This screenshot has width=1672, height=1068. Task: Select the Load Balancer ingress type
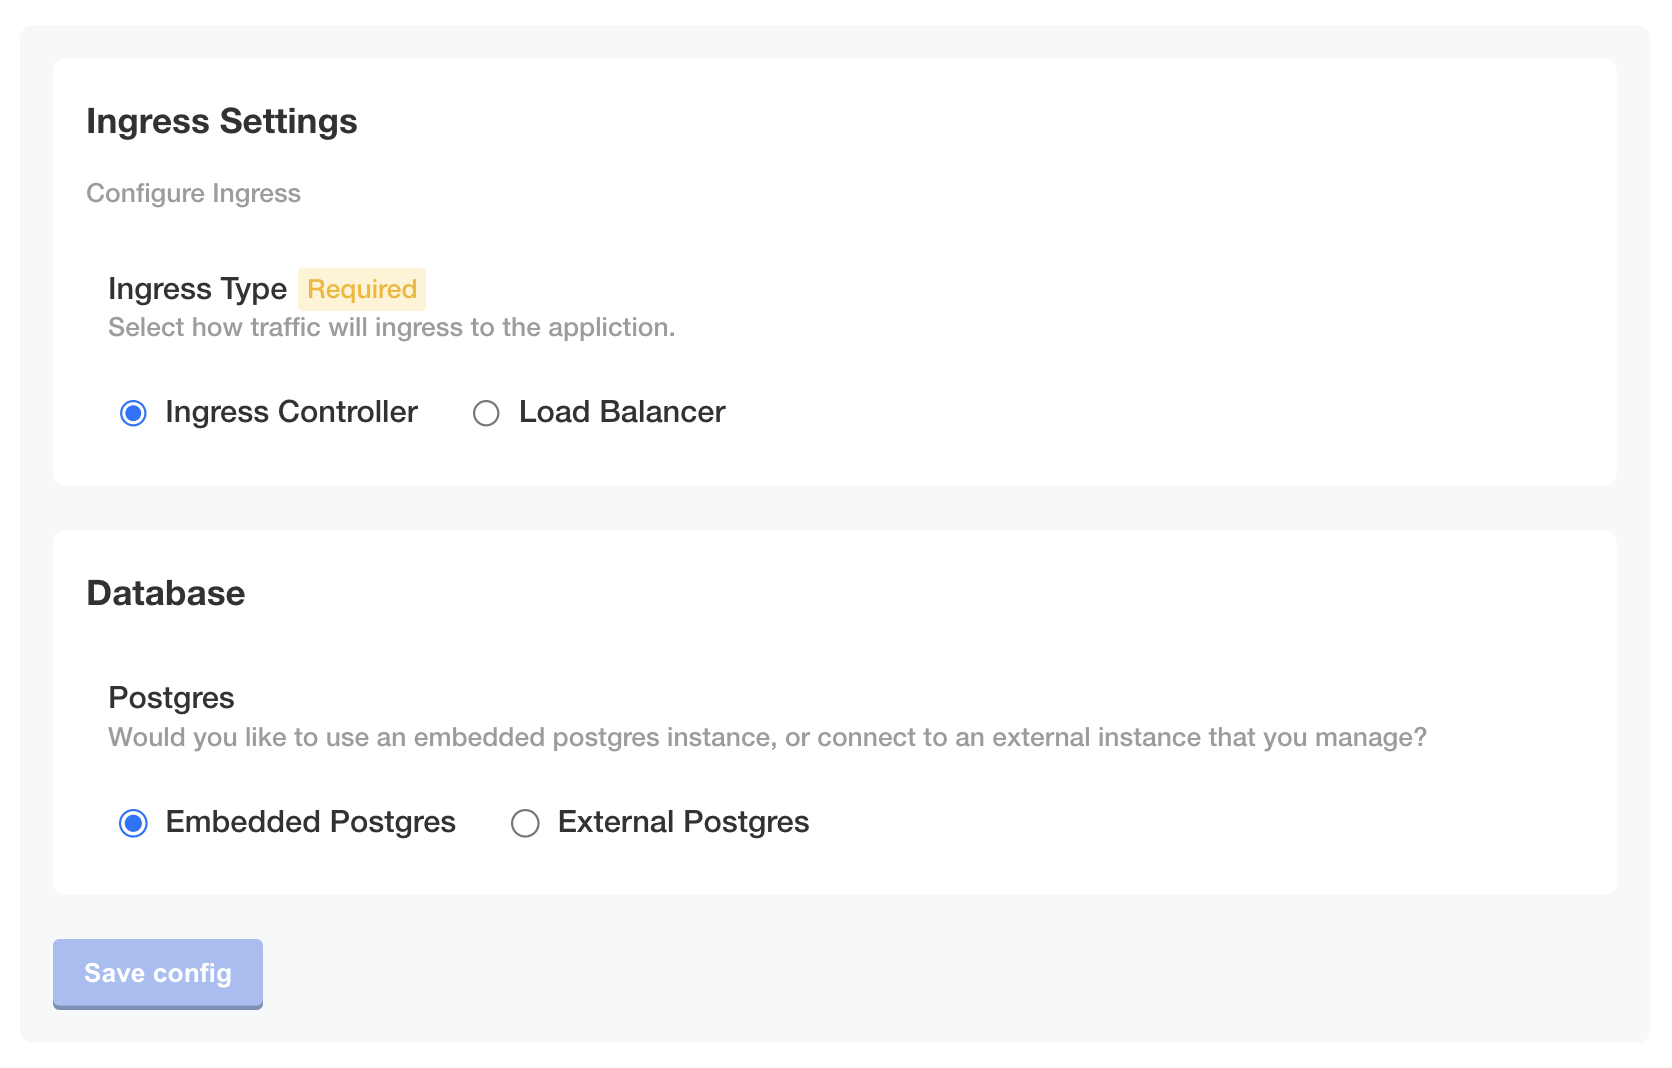click(x=486, y=412)
